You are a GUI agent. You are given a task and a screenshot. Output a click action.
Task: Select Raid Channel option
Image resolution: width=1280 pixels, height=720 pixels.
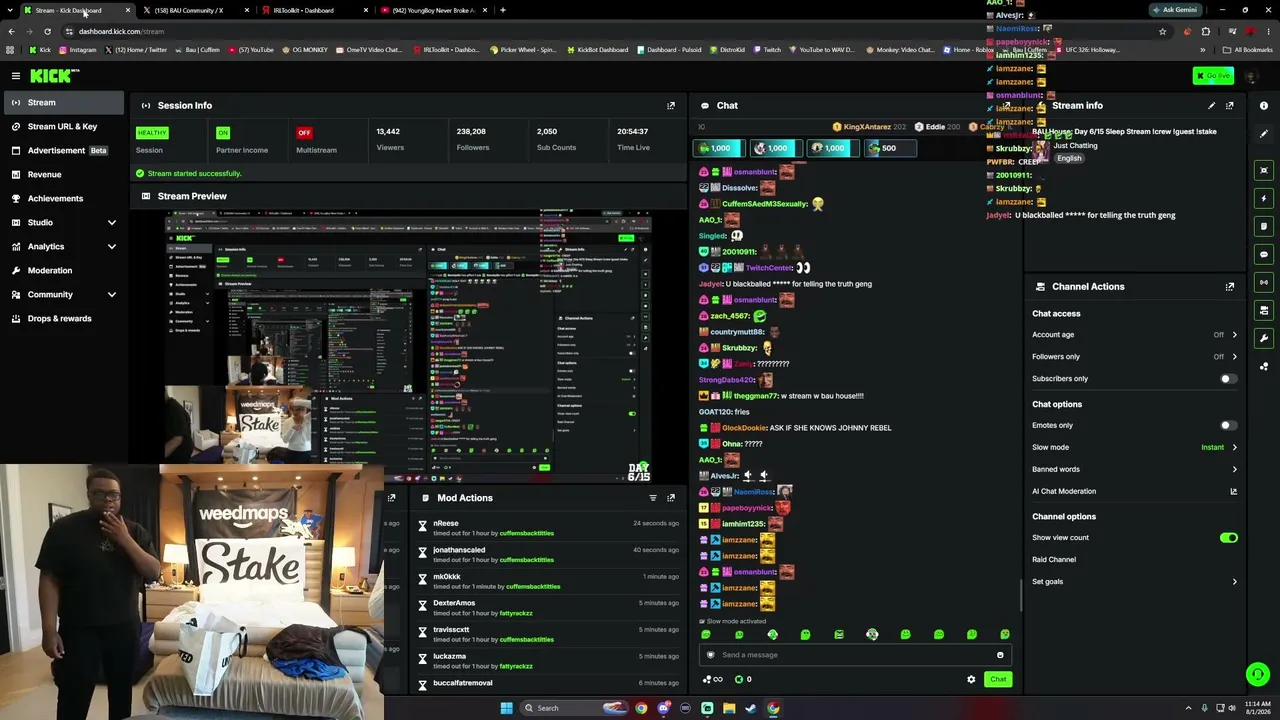[1054, 560]
